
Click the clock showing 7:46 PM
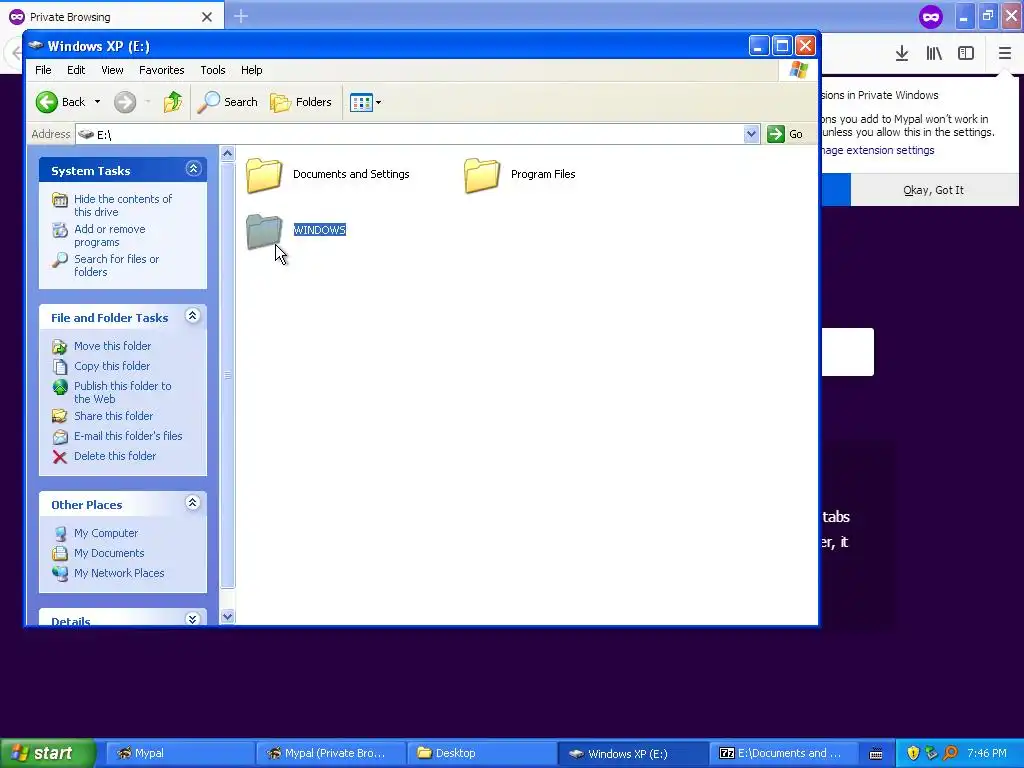pyautogui.click(x=987, y=753)
